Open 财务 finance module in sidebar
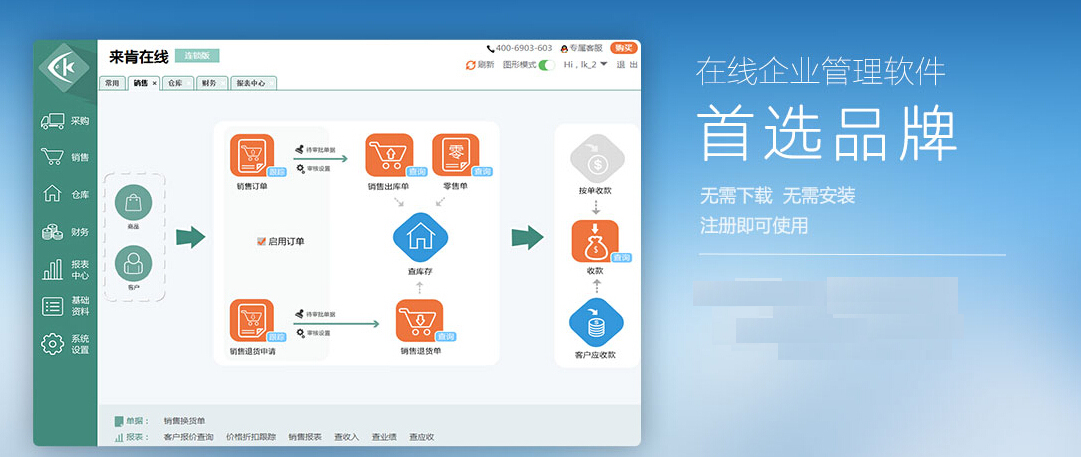The width and height of the screenshot is (1081, 457). pos(65,232)
